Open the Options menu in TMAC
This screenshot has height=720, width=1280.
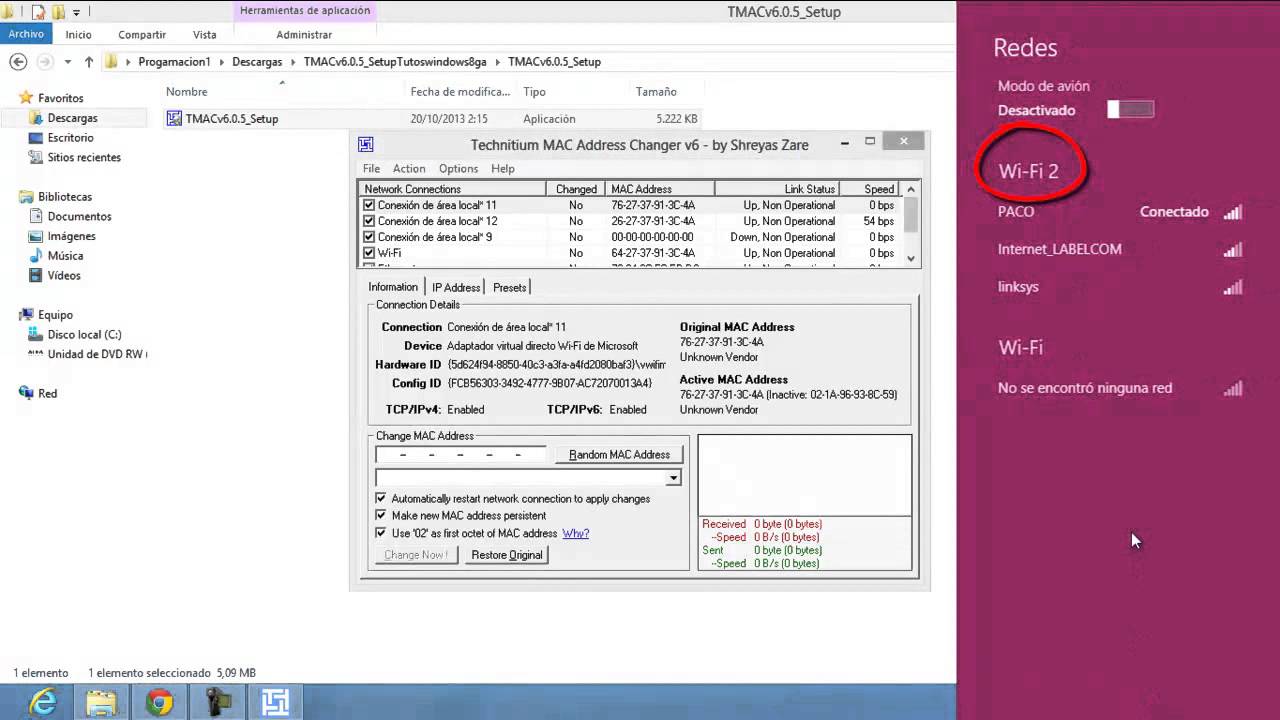tap(459, 169)
